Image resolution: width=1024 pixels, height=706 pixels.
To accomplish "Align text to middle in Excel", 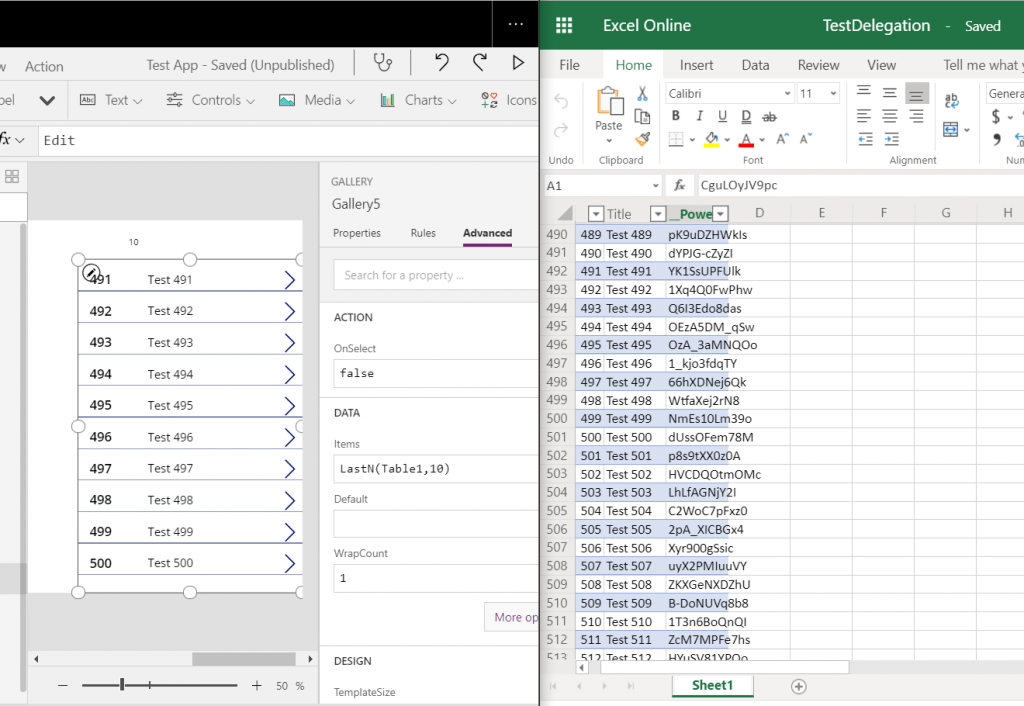I will click(x=889, y=93).
